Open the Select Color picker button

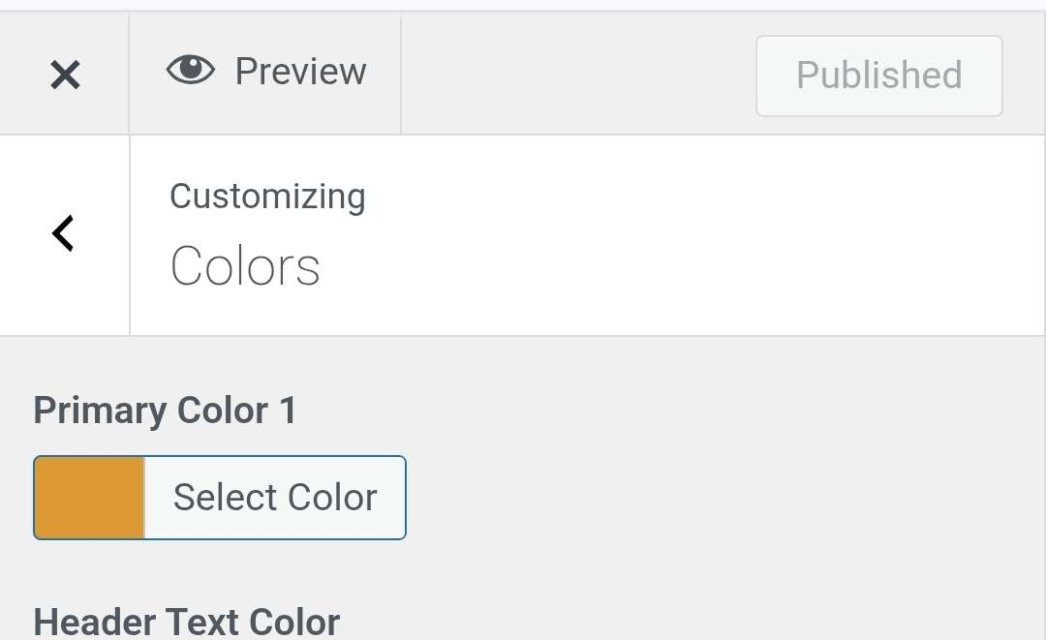[x=274, y=498]
